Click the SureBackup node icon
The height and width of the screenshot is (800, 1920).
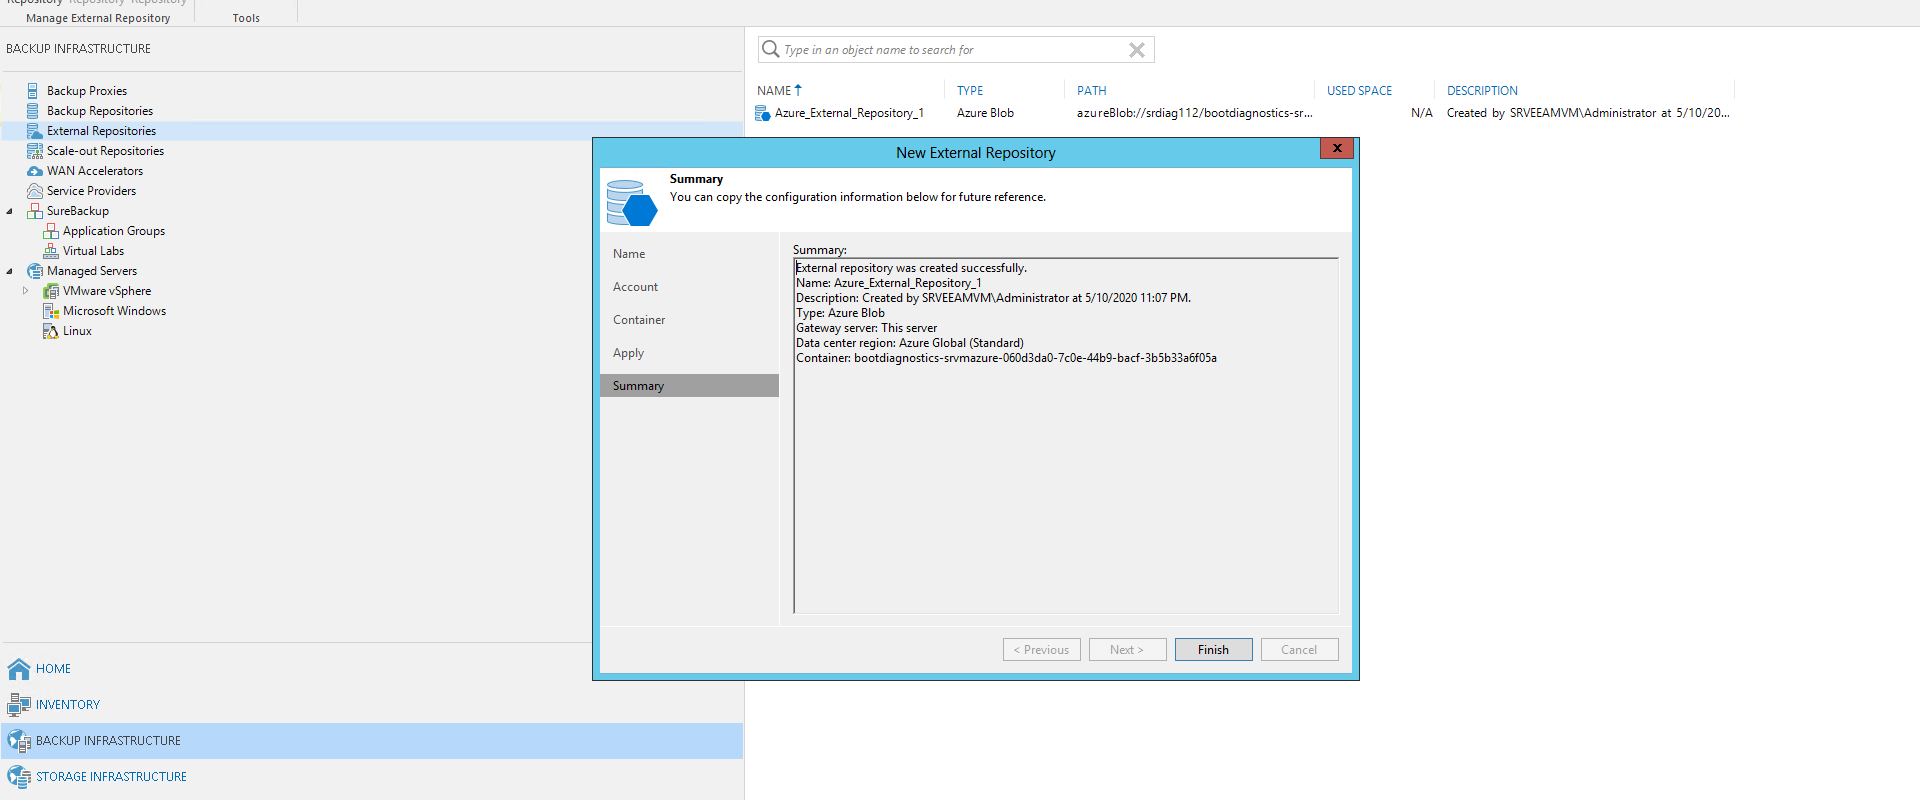[x=34, y=211]
